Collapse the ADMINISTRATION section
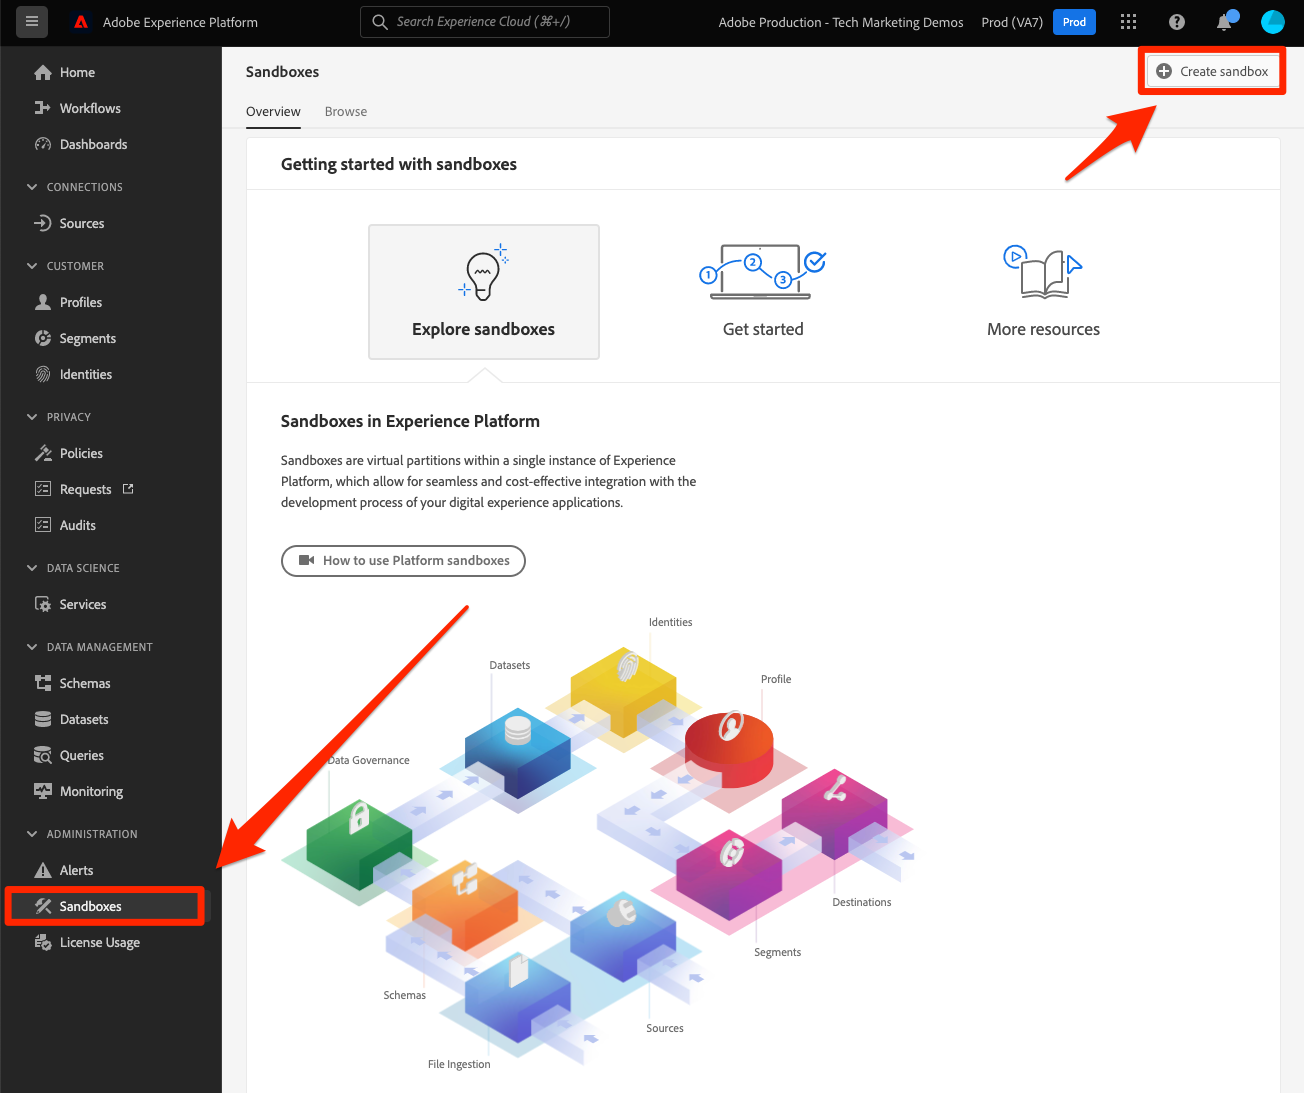The image size is (1304, 1093). click(x=32, y=834)
